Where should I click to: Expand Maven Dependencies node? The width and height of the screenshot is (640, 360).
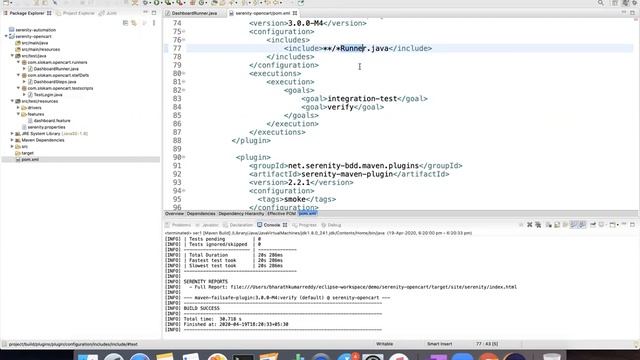click(x=12, y=140)
